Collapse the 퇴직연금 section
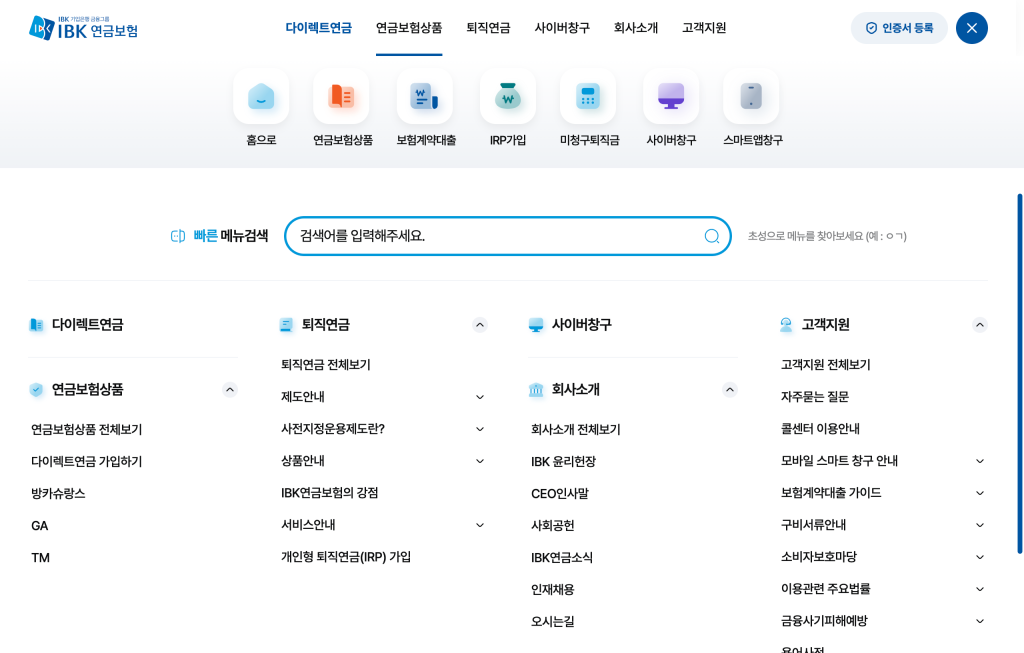Screen dimensions: 1024x653 pyautogui.click(x=480, y=325)
